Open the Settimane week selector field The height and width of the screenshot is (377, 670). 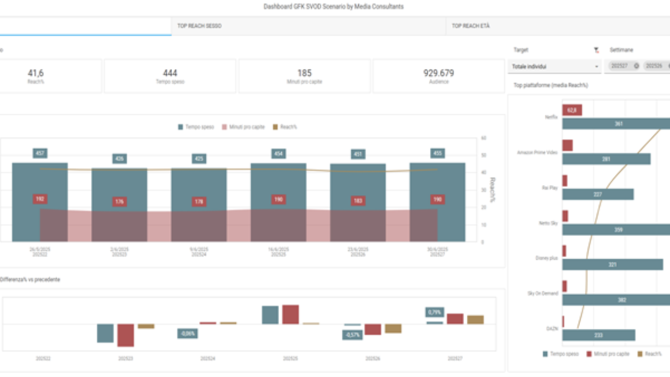click(637, 66)
